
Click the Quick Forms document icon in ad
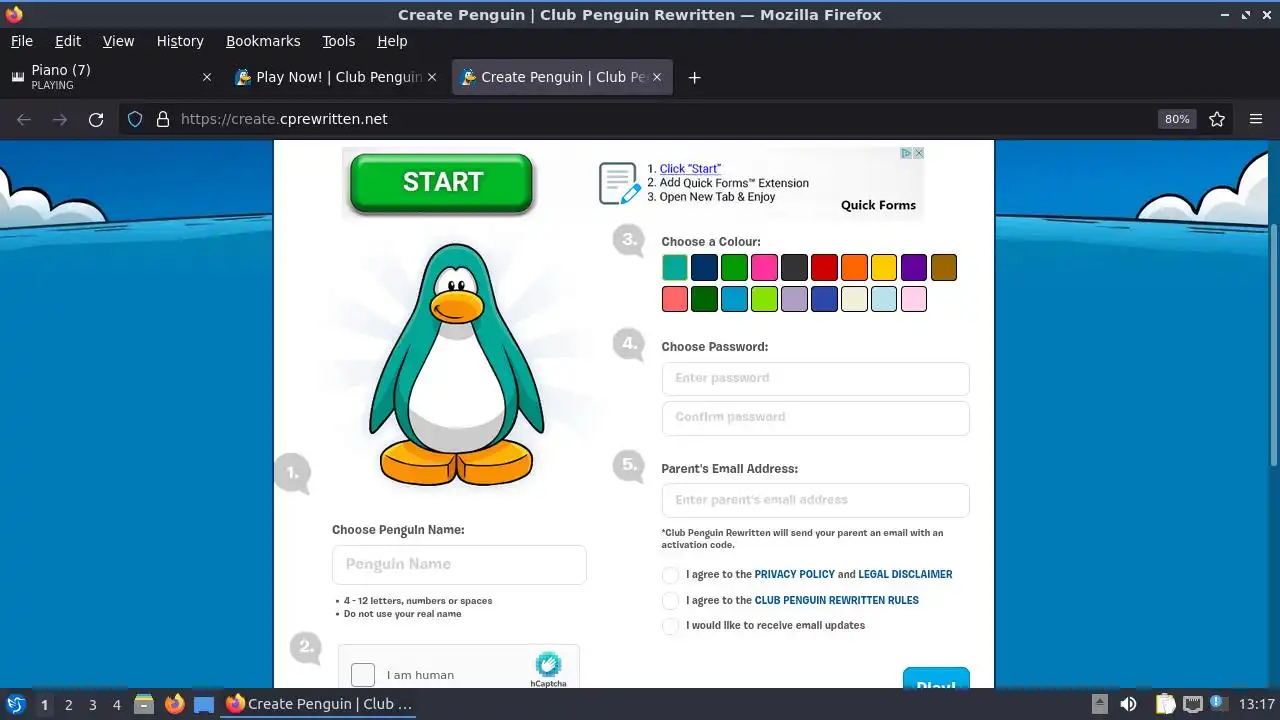tap(619, 184)
